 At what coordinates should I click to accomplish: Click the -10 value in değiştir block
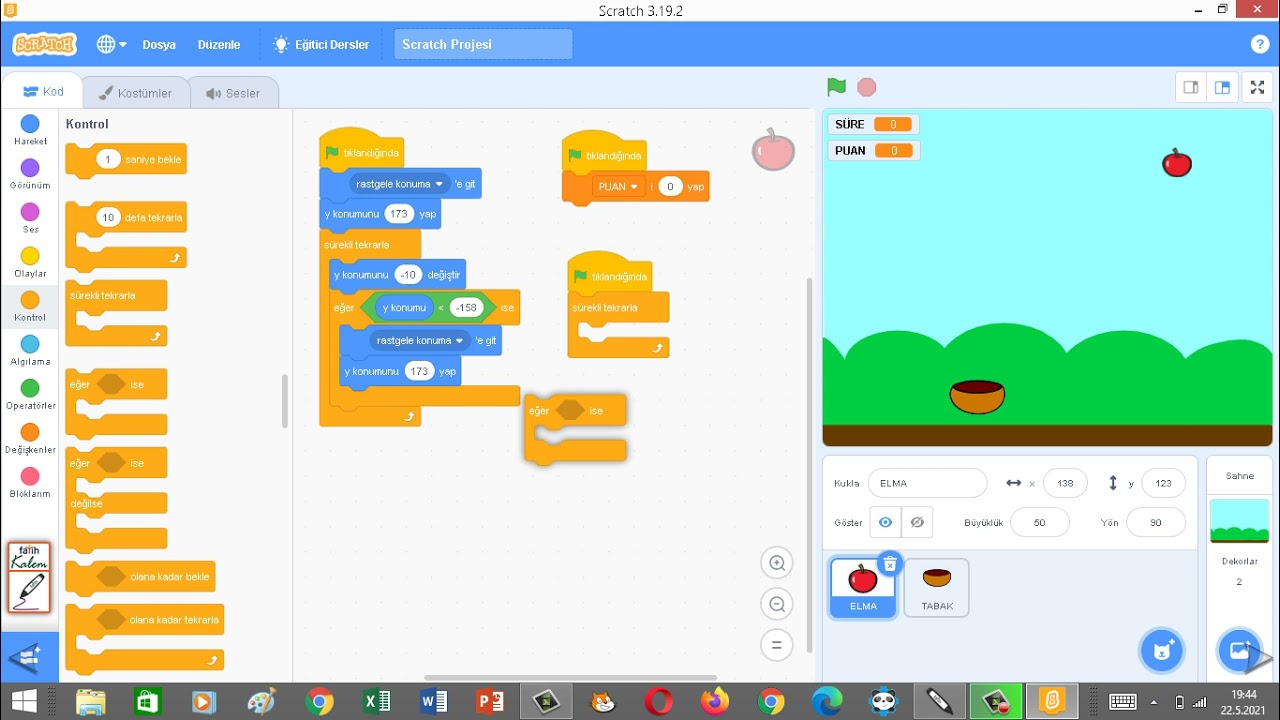coord(408,275)
